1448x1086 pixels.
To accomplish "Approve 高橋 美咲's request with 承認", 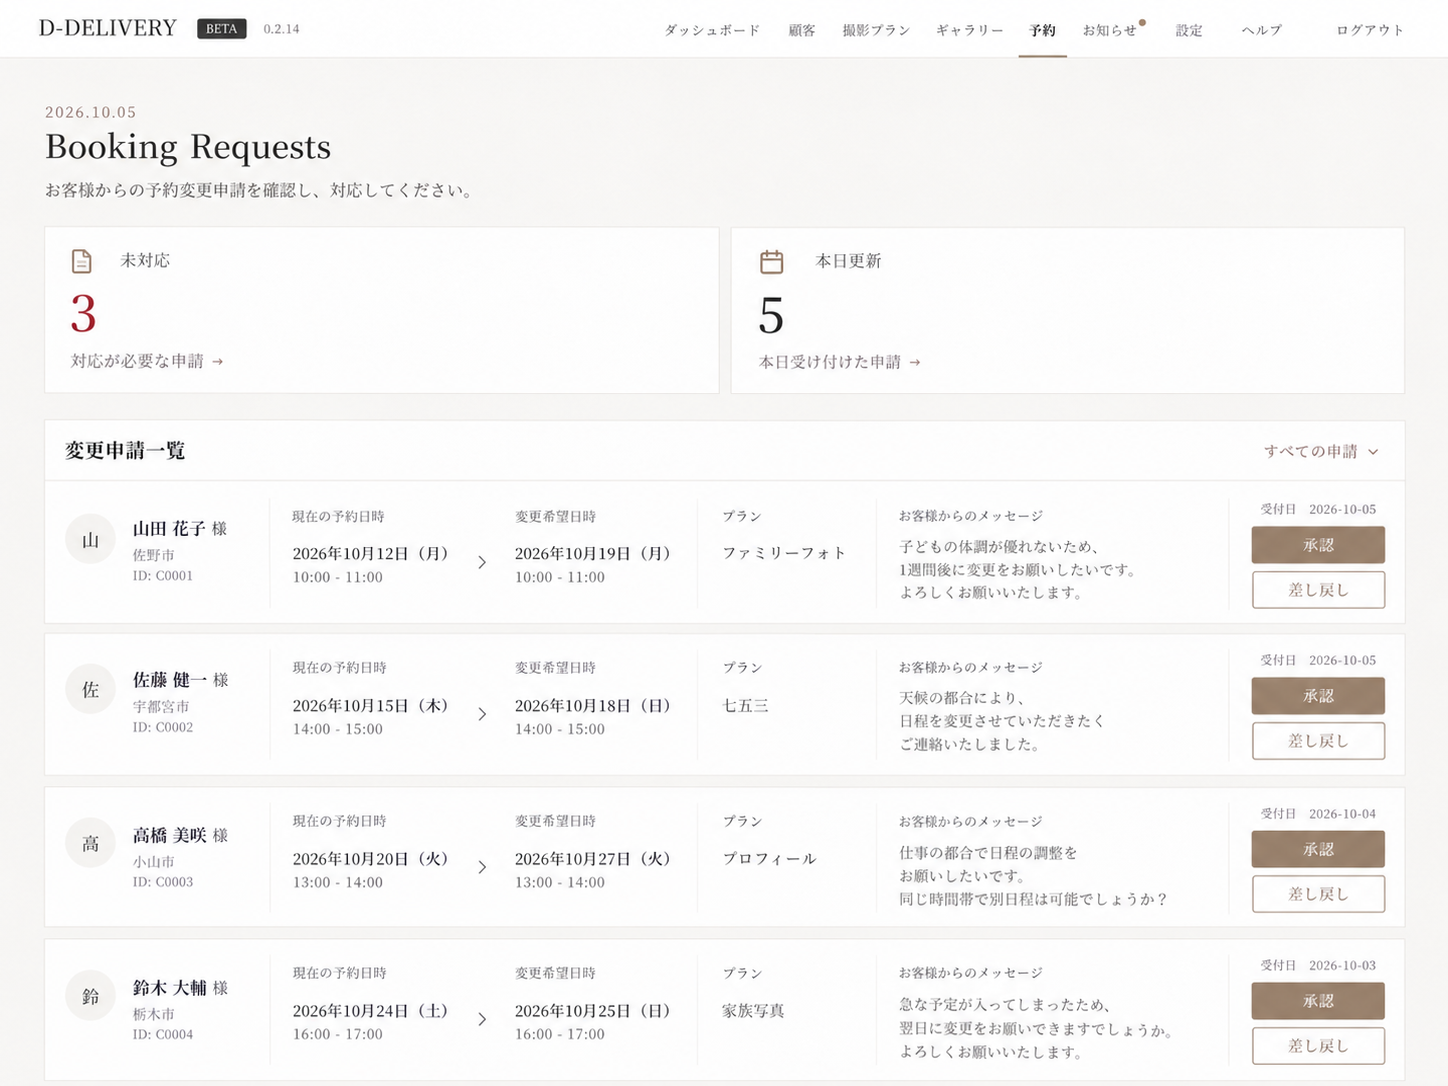I will [1318, 849].
